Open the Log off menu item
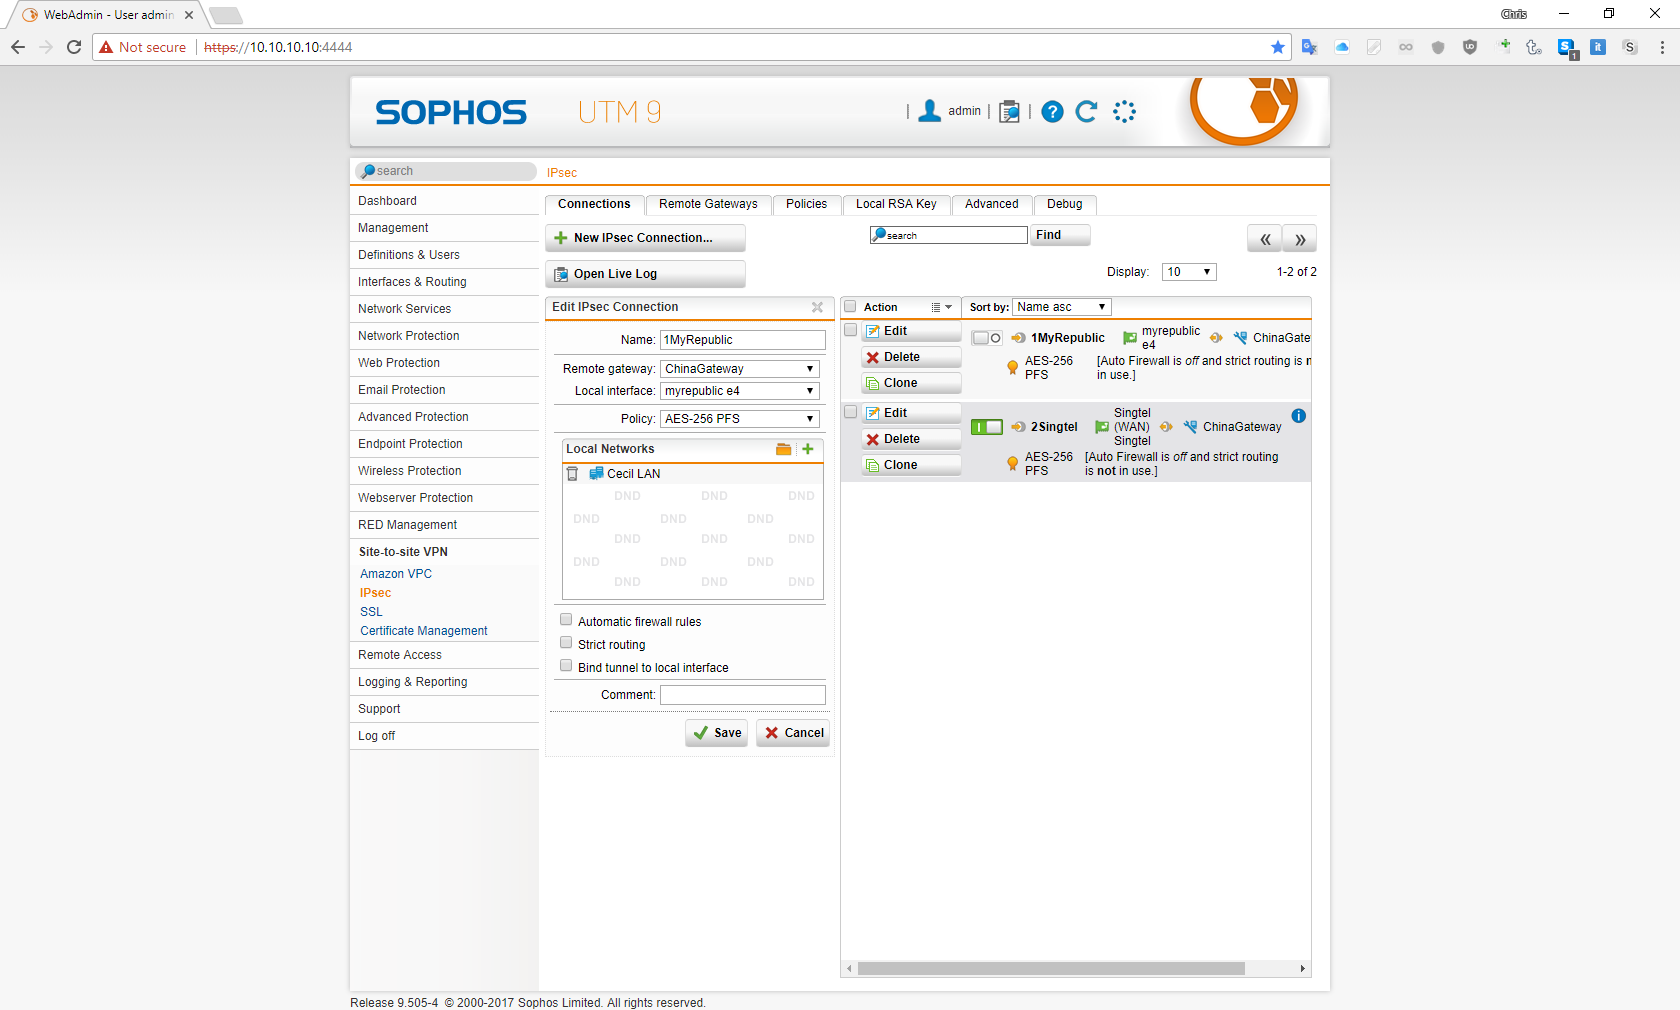This screenshot has height=1010, width=1680. click(x=377, y=736)
